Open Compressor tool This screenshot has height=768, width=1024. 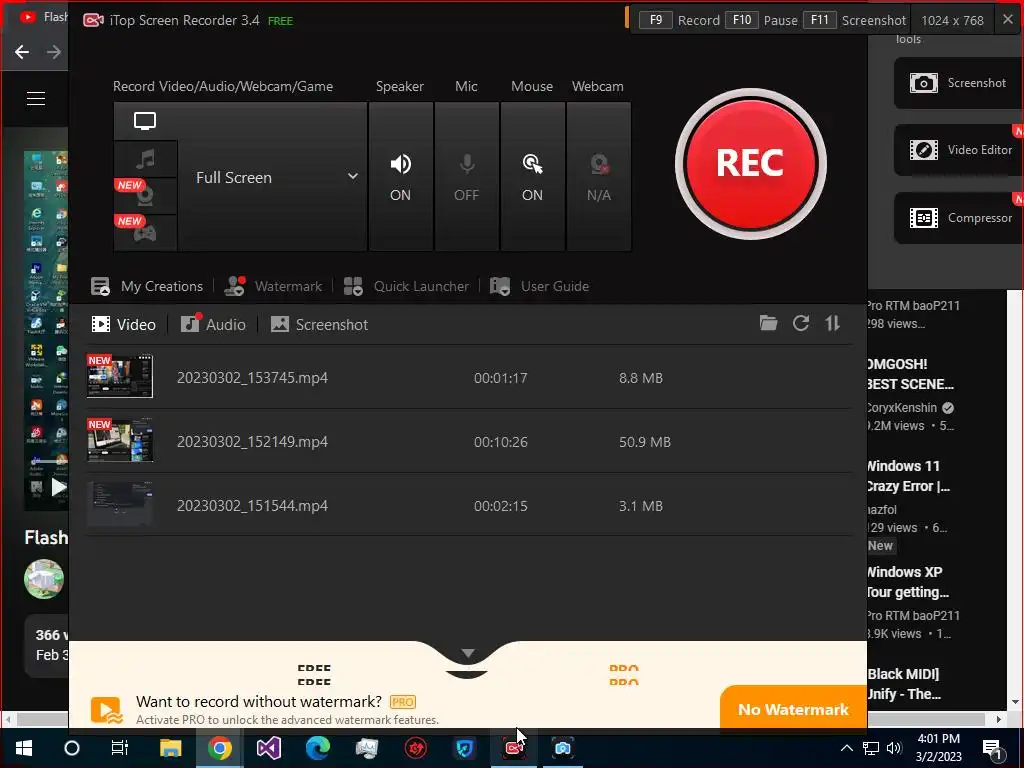pyautogui.click(x=957, y=218)
